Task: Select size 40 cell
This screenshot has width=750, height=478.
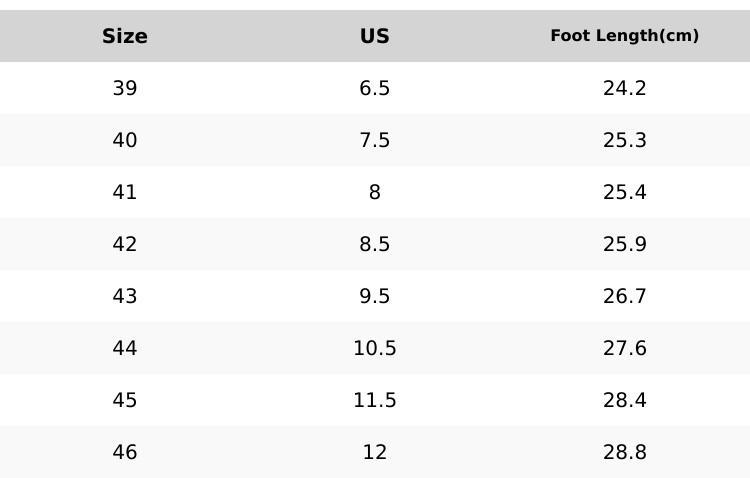Action: [125, 140]
